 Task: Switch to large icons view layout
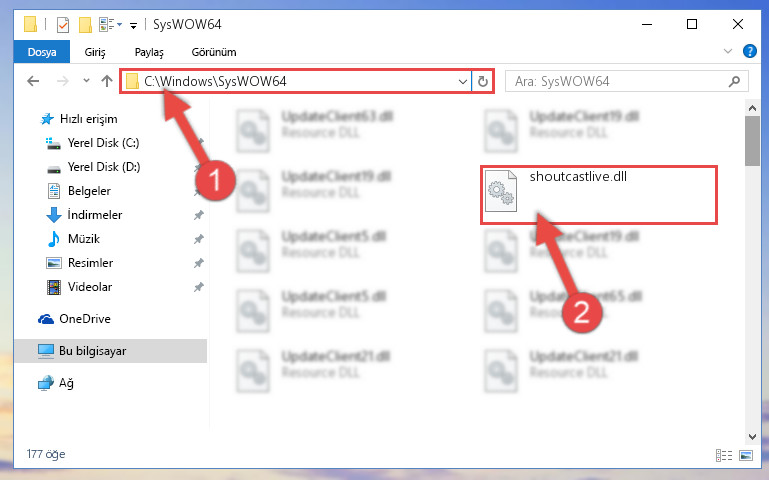pos(745,455)
